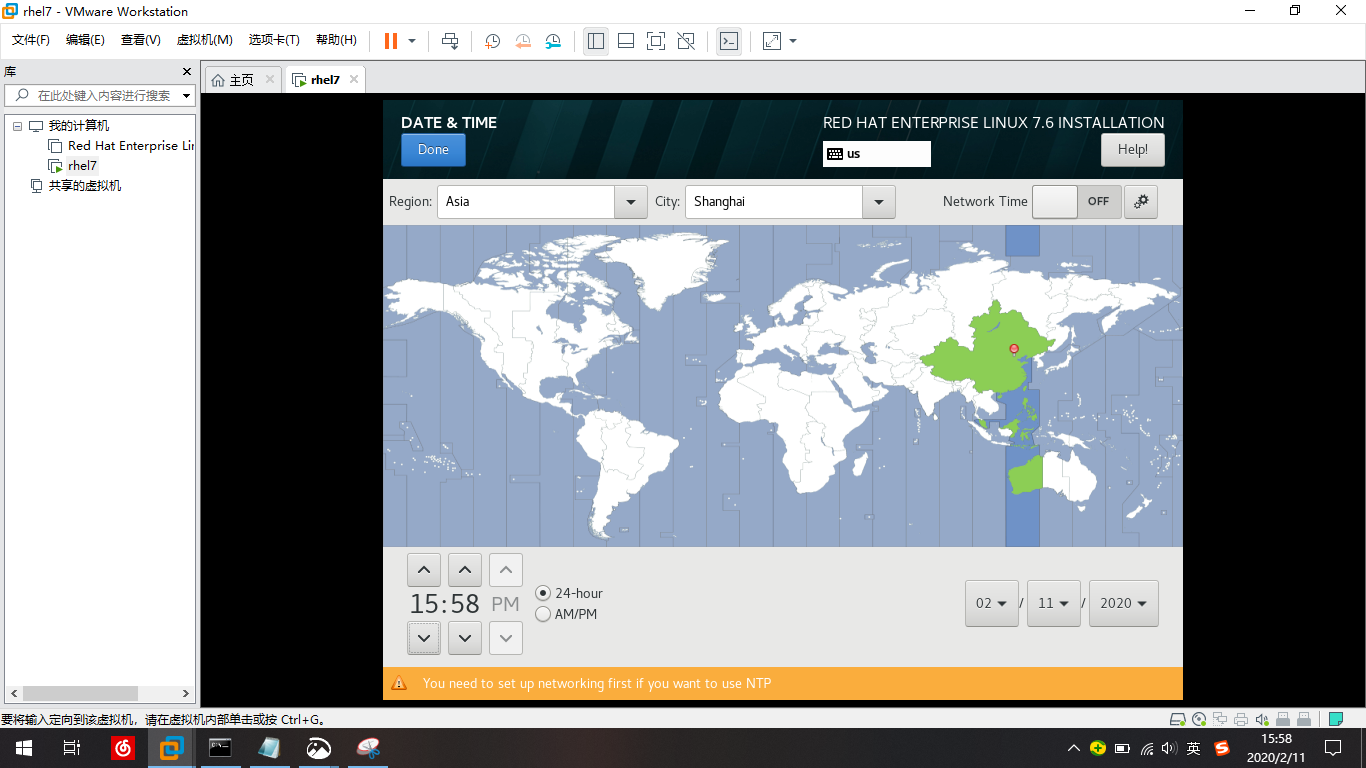Click the sound card status icon

[1261, 719]
